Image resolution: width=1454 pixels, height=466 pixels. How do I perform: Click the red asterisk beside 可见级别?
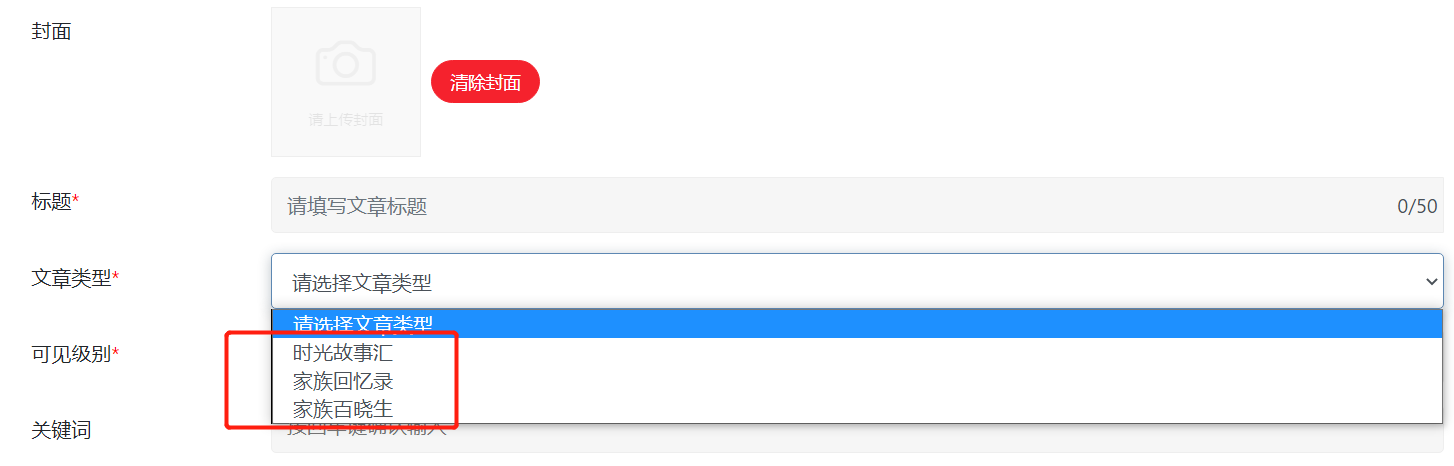116,352
